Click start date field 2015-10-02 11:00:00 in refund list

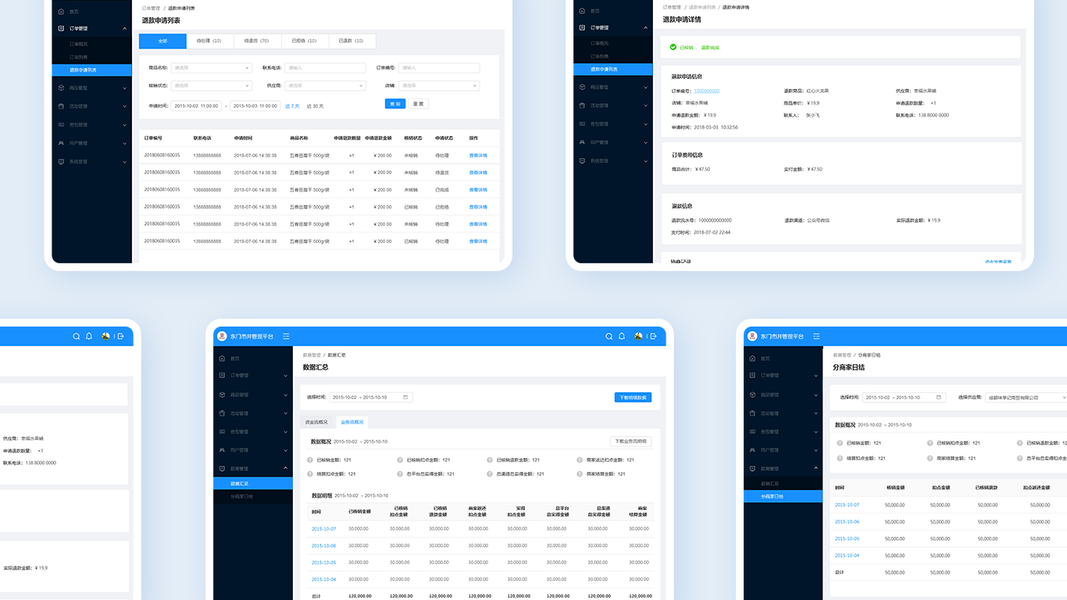pos(197,106)
